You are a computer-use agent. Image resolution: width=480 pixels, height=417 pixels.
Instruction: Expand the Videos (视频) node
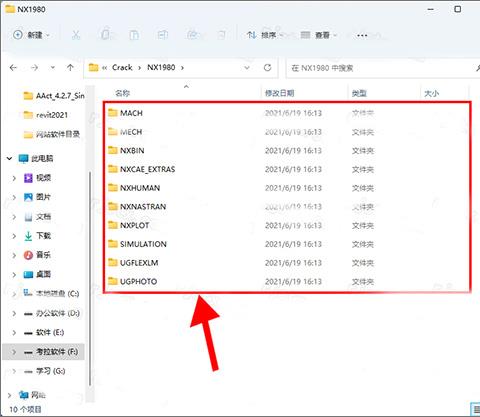(14, 178)
